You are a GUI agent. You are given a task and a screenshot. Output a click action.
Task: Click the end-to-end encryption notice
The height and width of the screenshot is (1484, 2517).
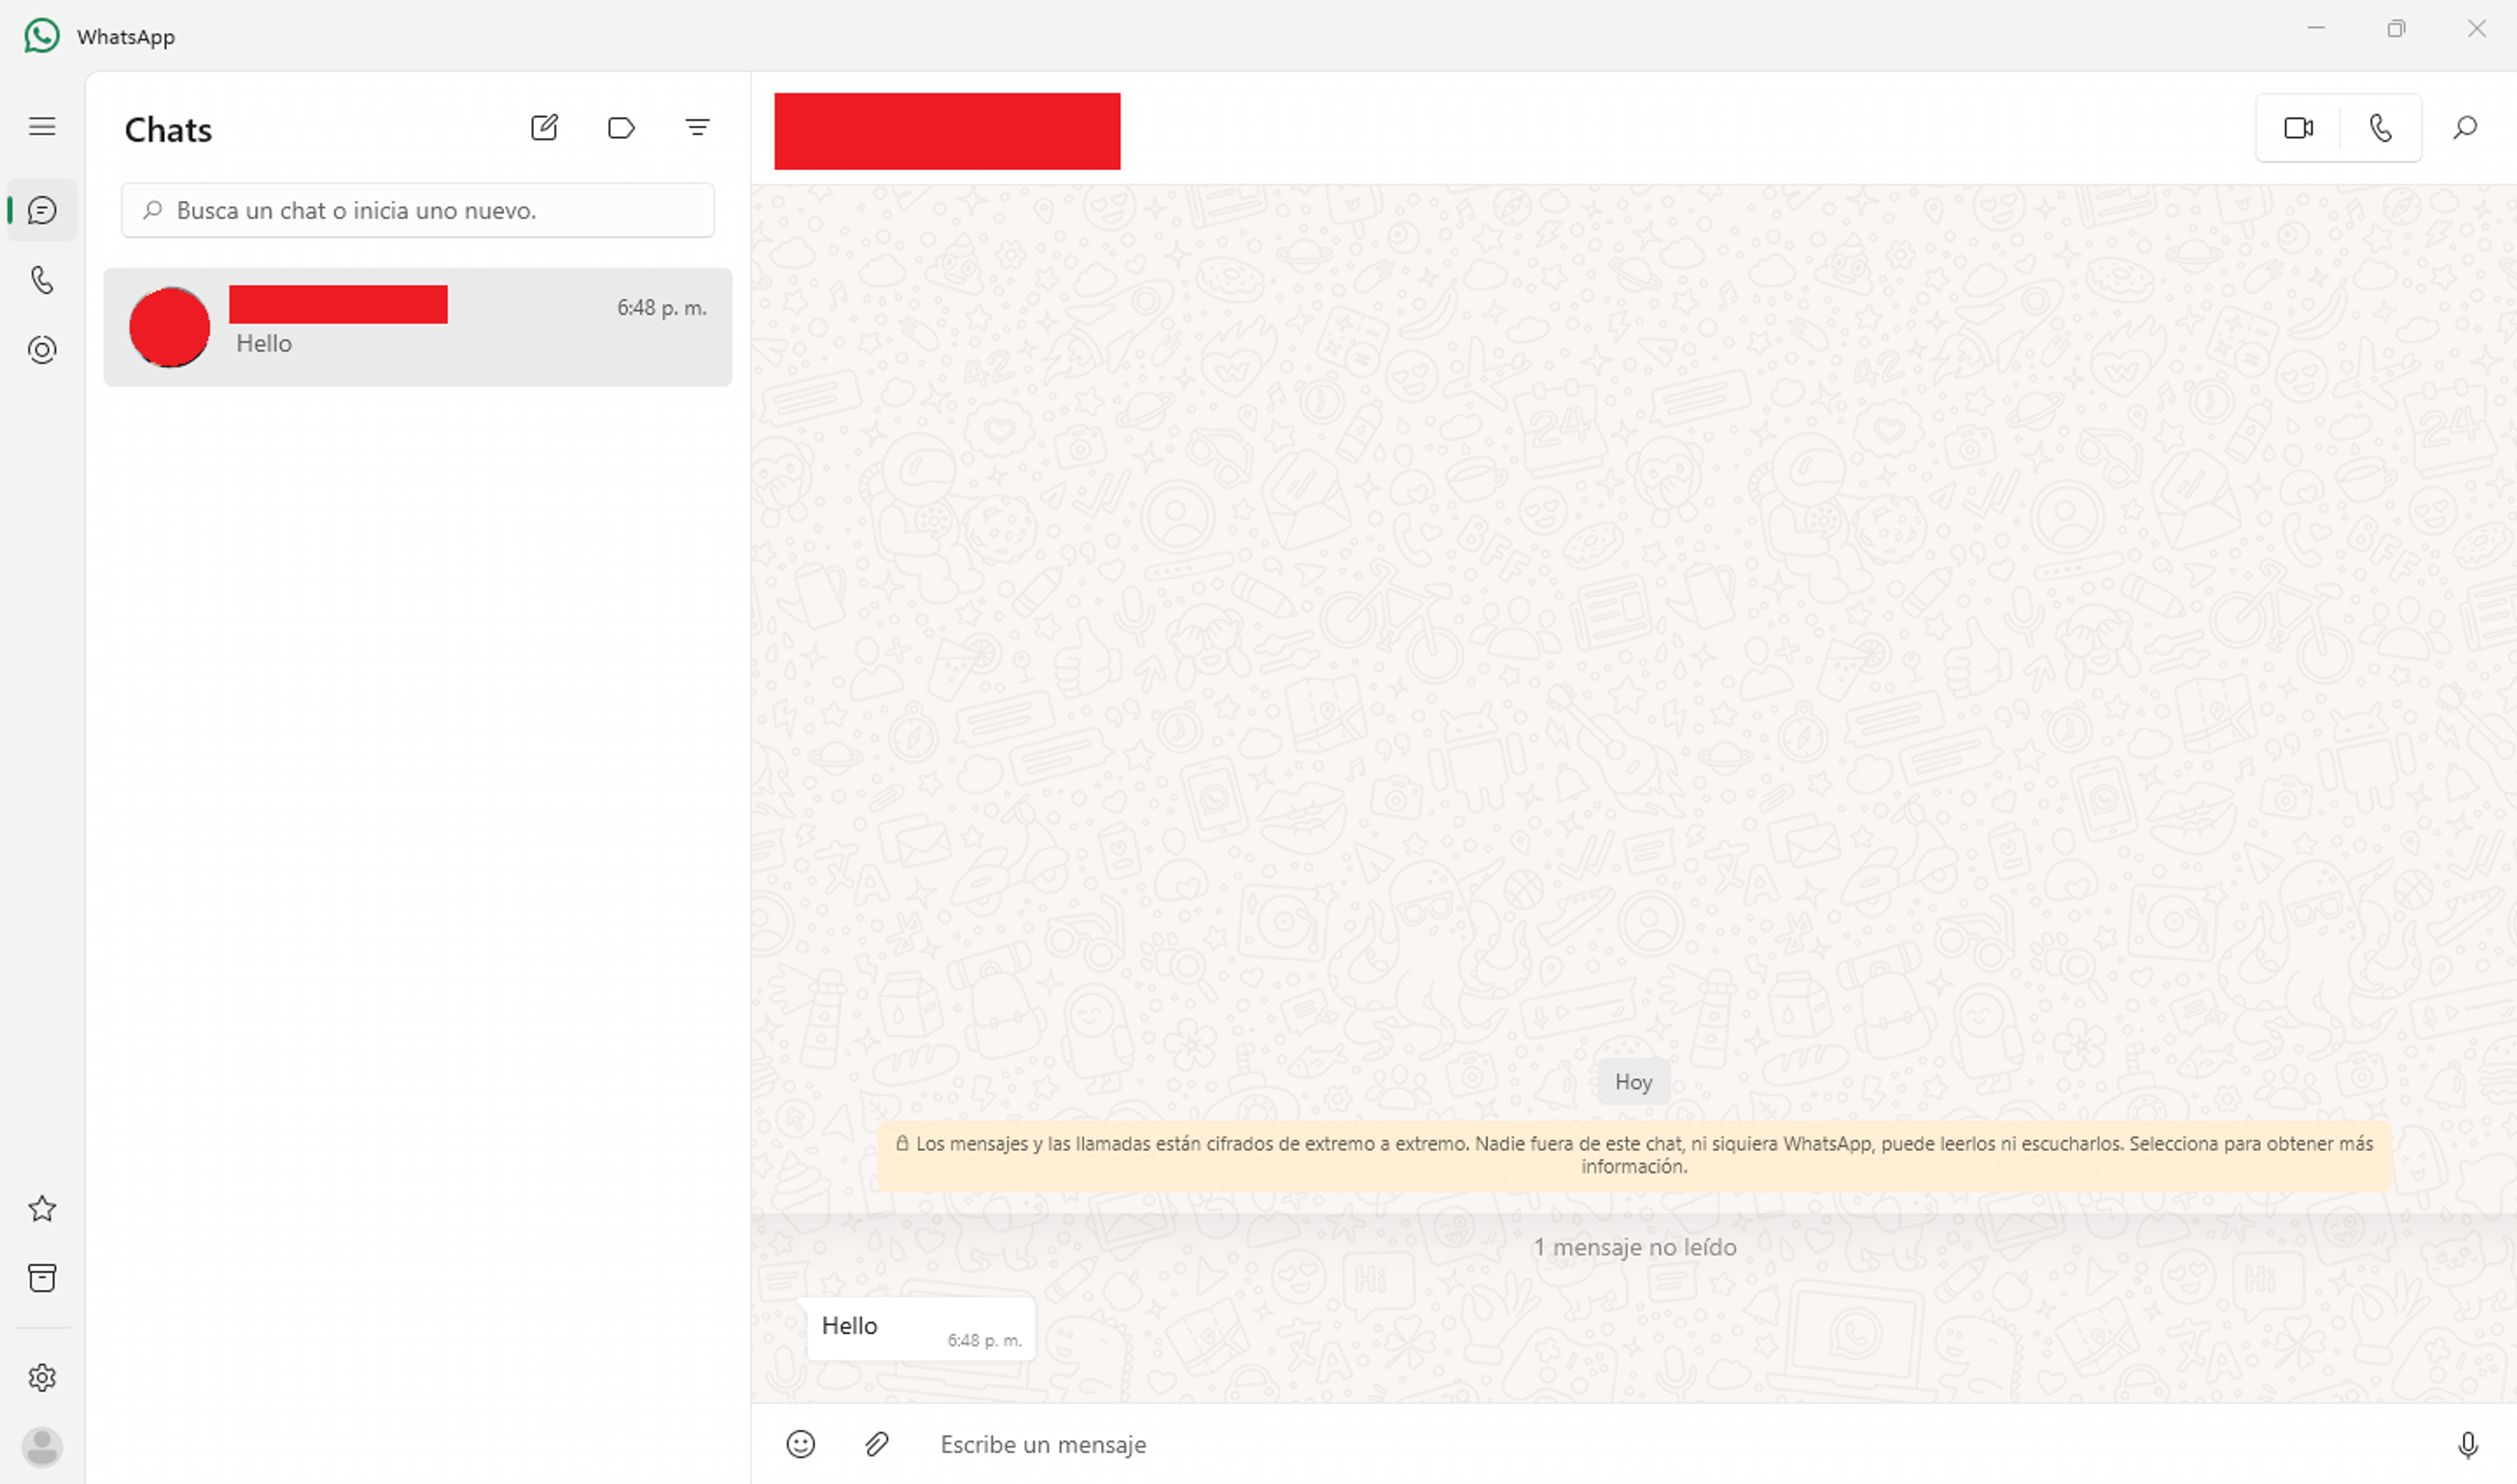1634,1155
